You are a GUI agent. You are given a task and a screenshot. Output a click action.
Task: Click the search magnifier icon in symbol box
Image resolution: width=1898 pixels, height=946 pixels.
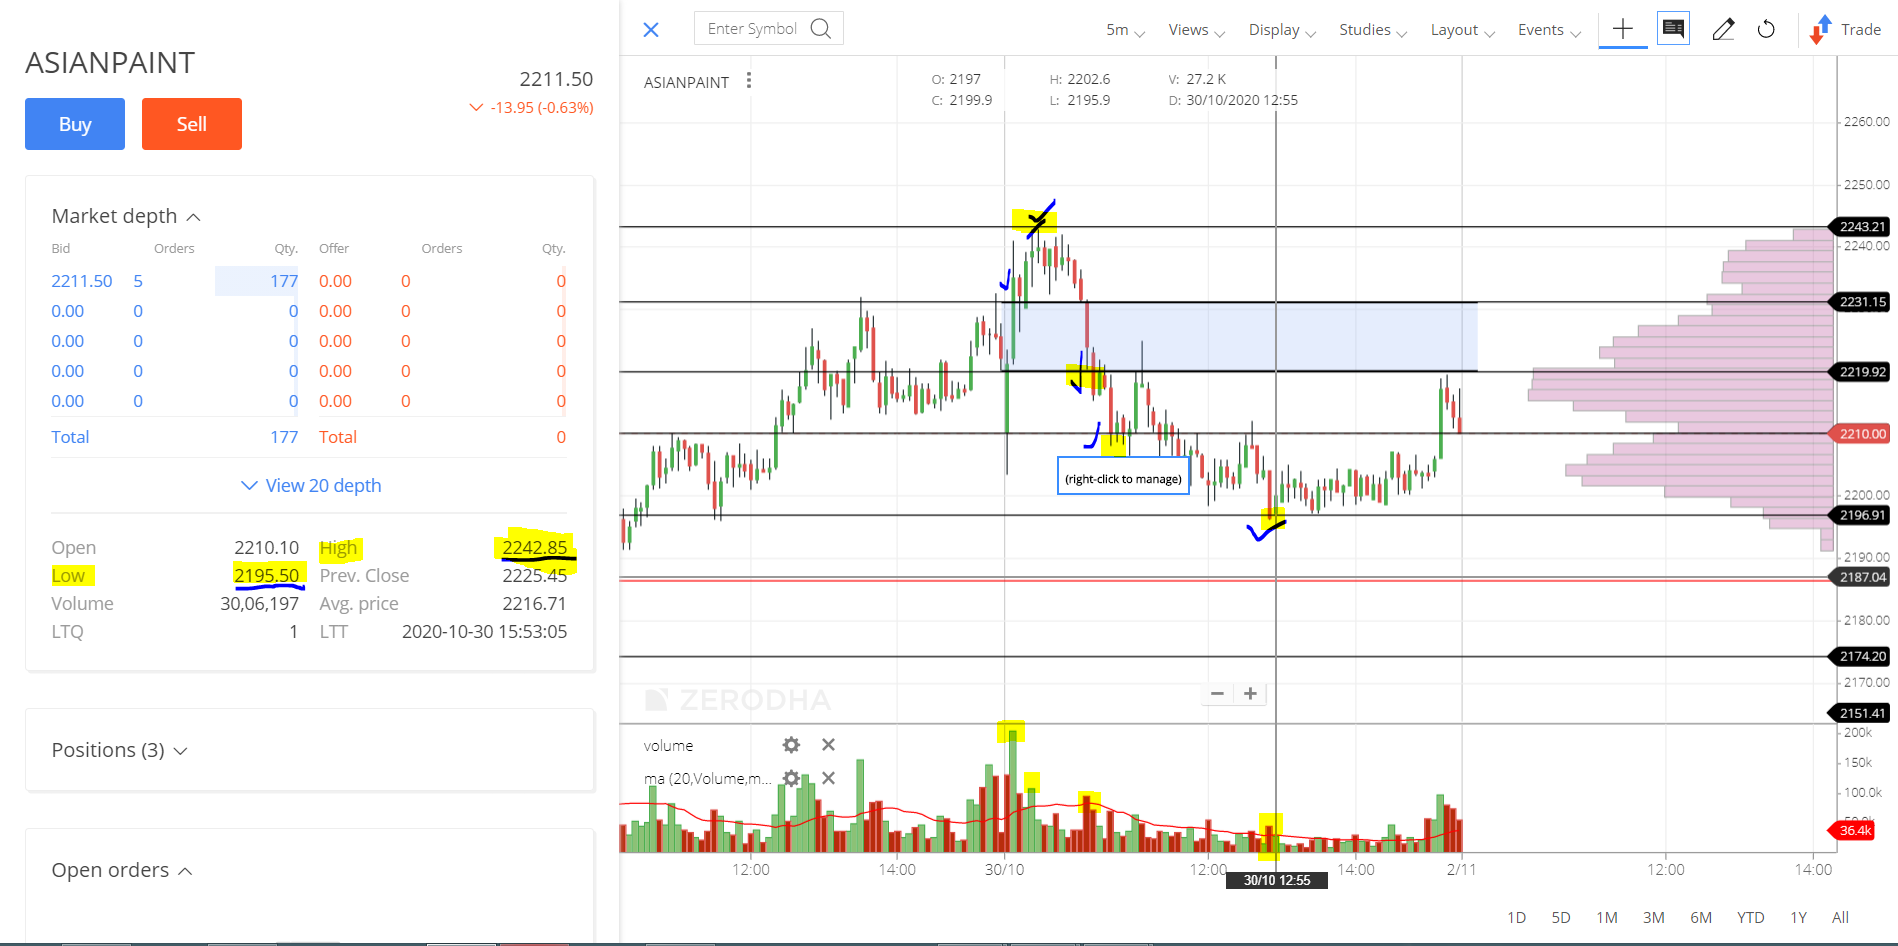tap(821, 28)
